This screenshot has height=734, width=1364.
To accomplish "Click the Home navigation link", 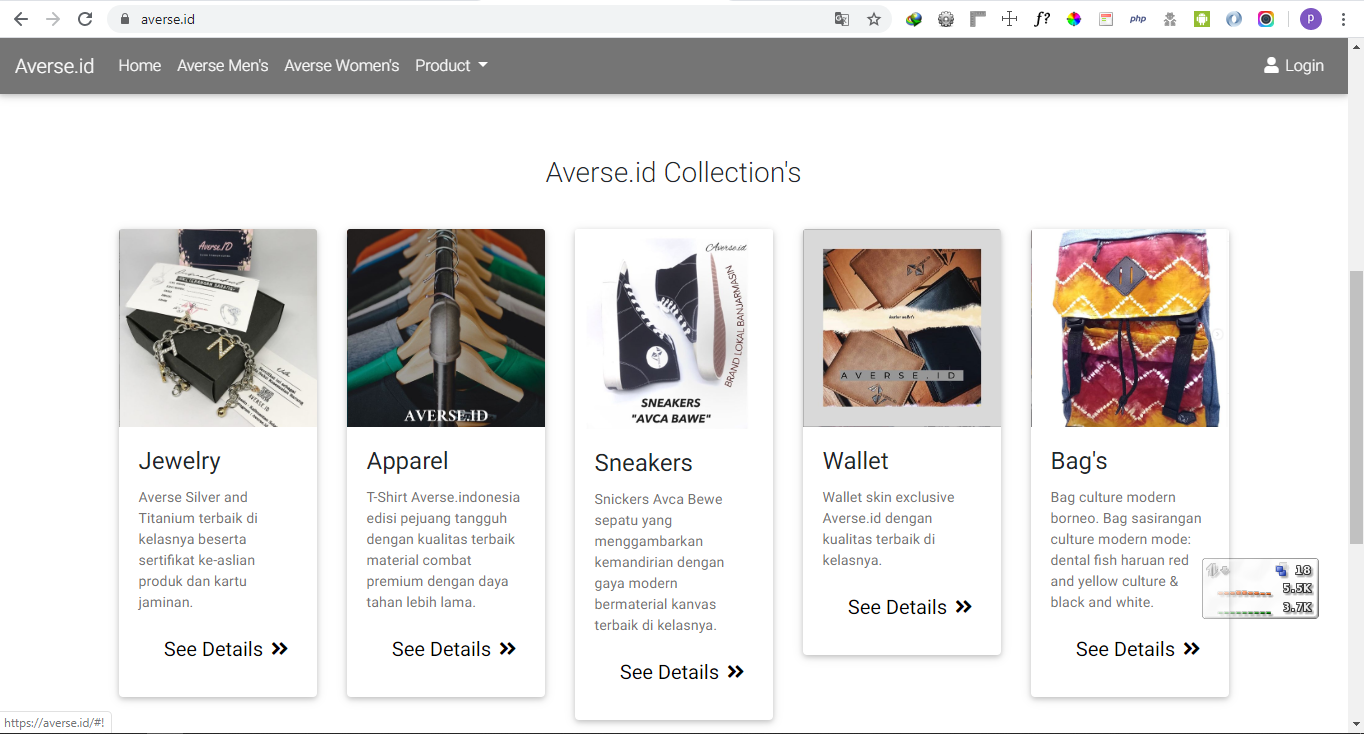I will click(x=139, y=66).
